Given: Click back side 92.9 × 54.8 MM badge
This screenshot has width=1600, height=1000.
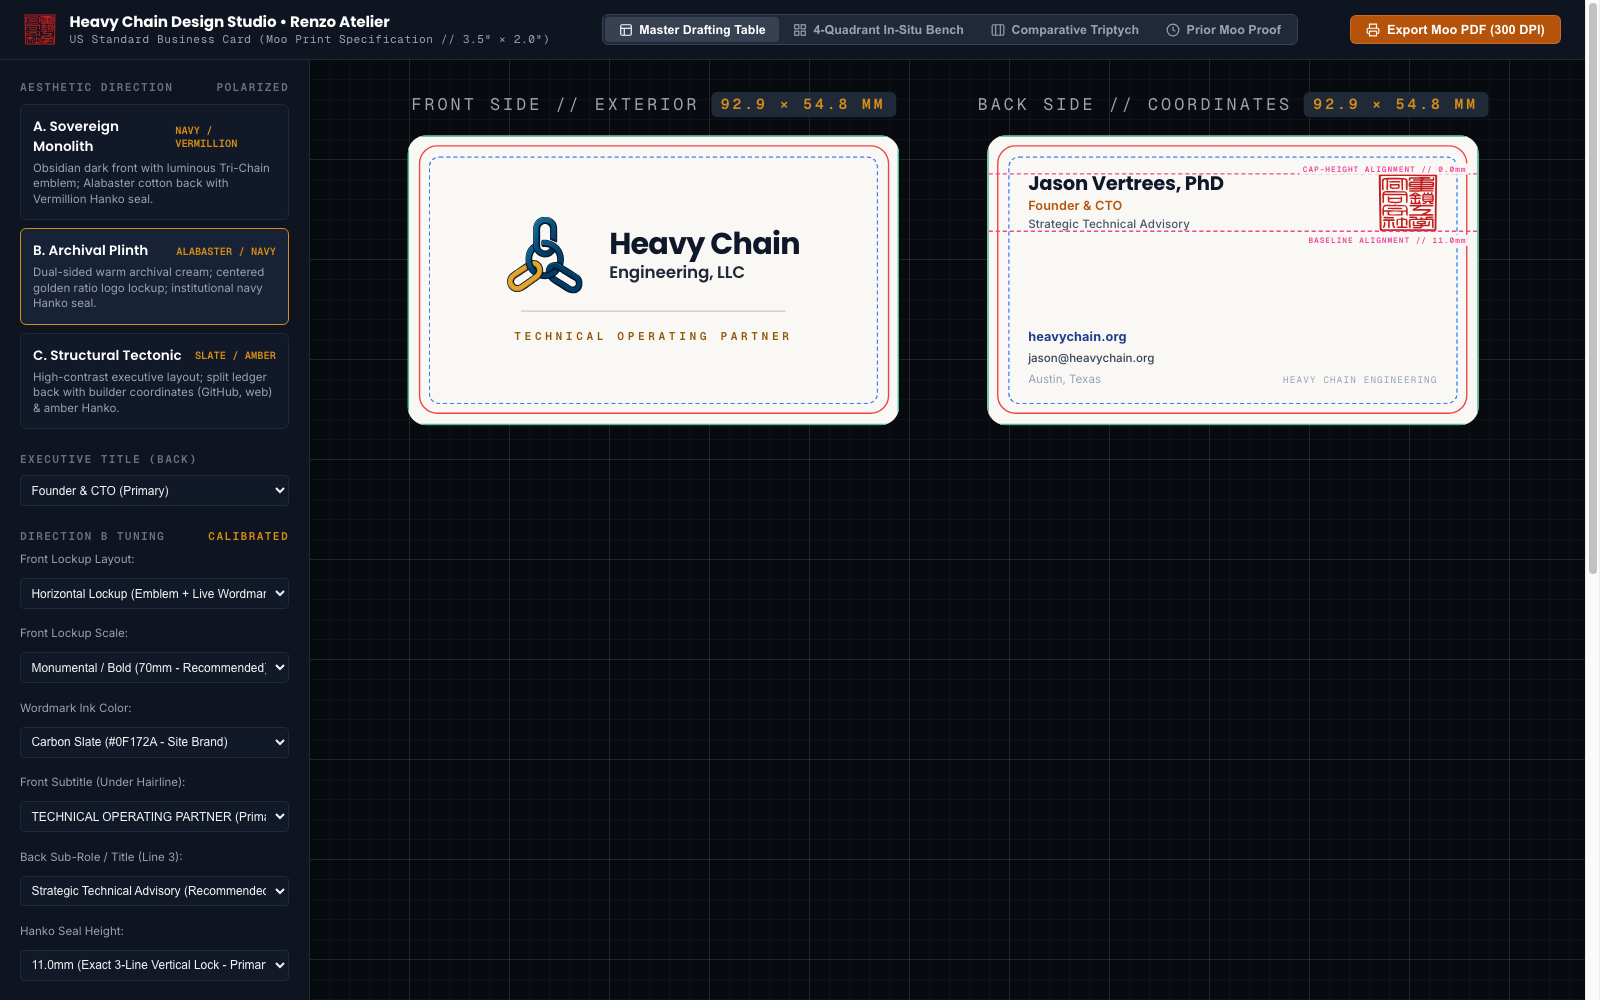Looking at the screenshot, I should (1395, 105).
